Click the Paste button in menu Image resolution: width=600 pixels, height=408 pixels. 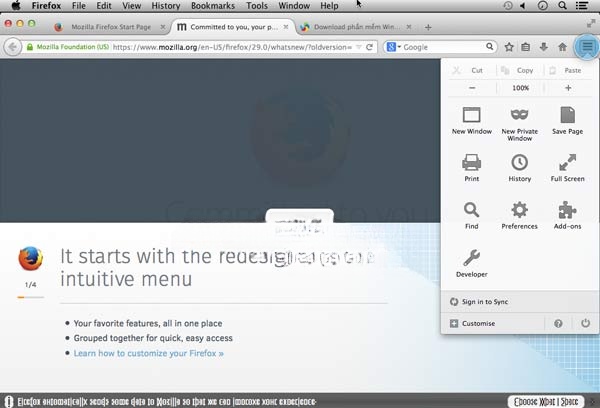pyautogui.click(x=568, y=70)
